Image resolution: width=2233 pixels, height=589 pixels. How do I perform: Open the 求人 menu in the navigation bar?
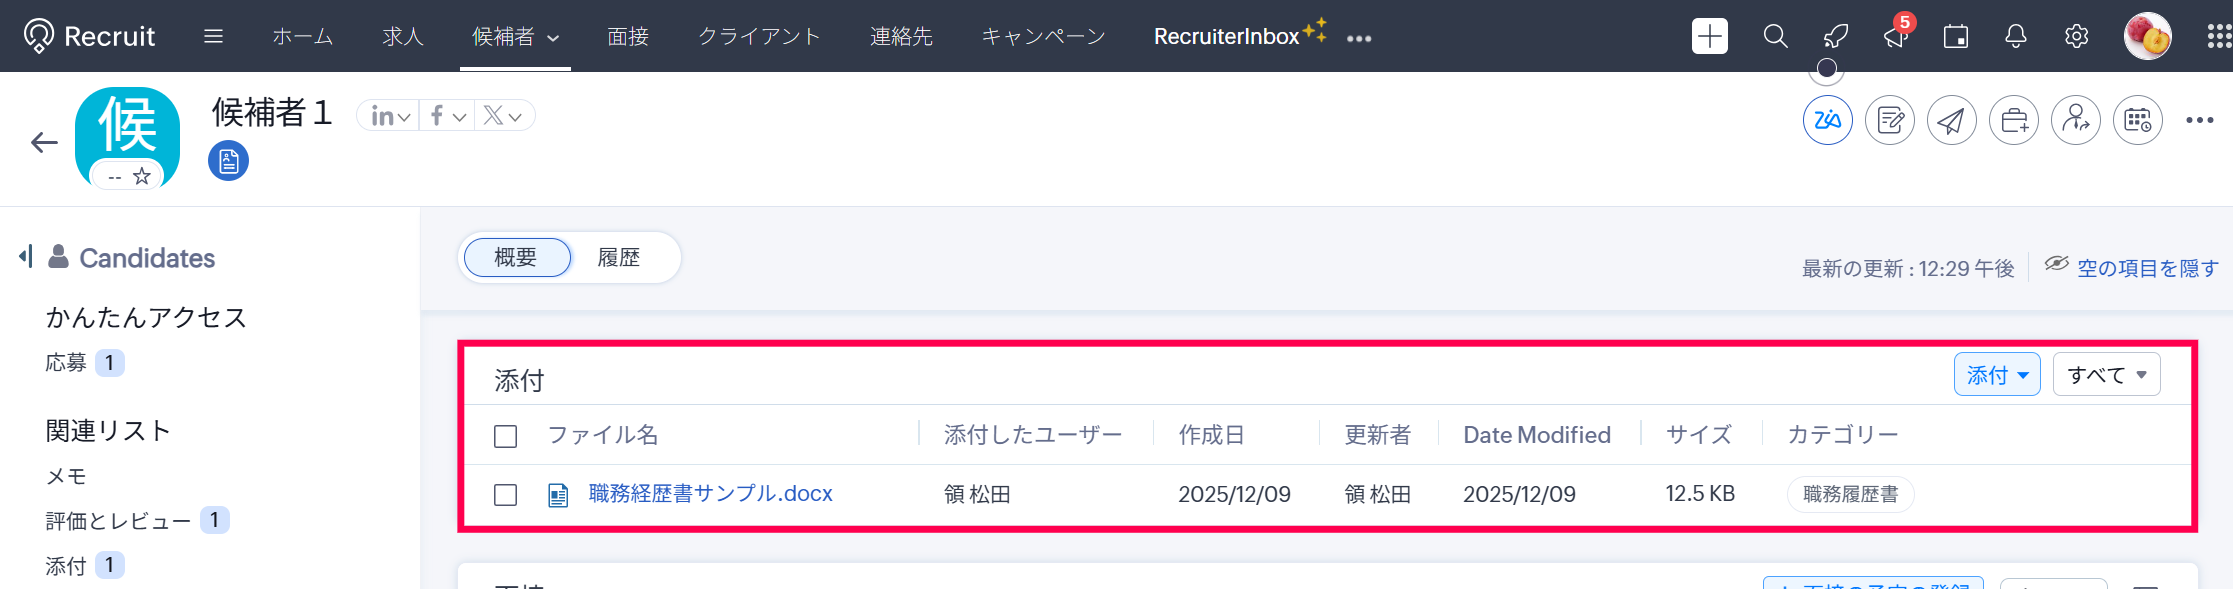point(403,37)
